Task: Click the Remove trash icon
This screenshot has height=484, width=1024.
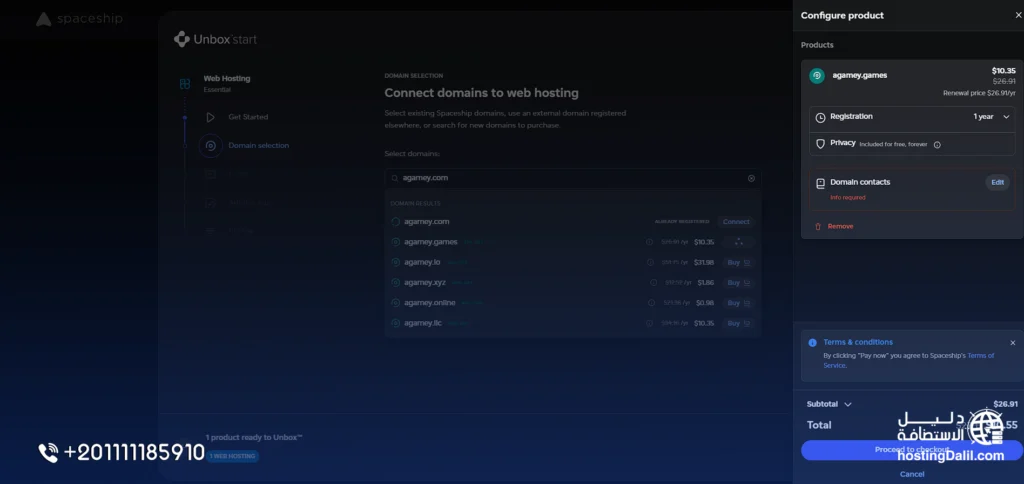Action: [818, 227]
